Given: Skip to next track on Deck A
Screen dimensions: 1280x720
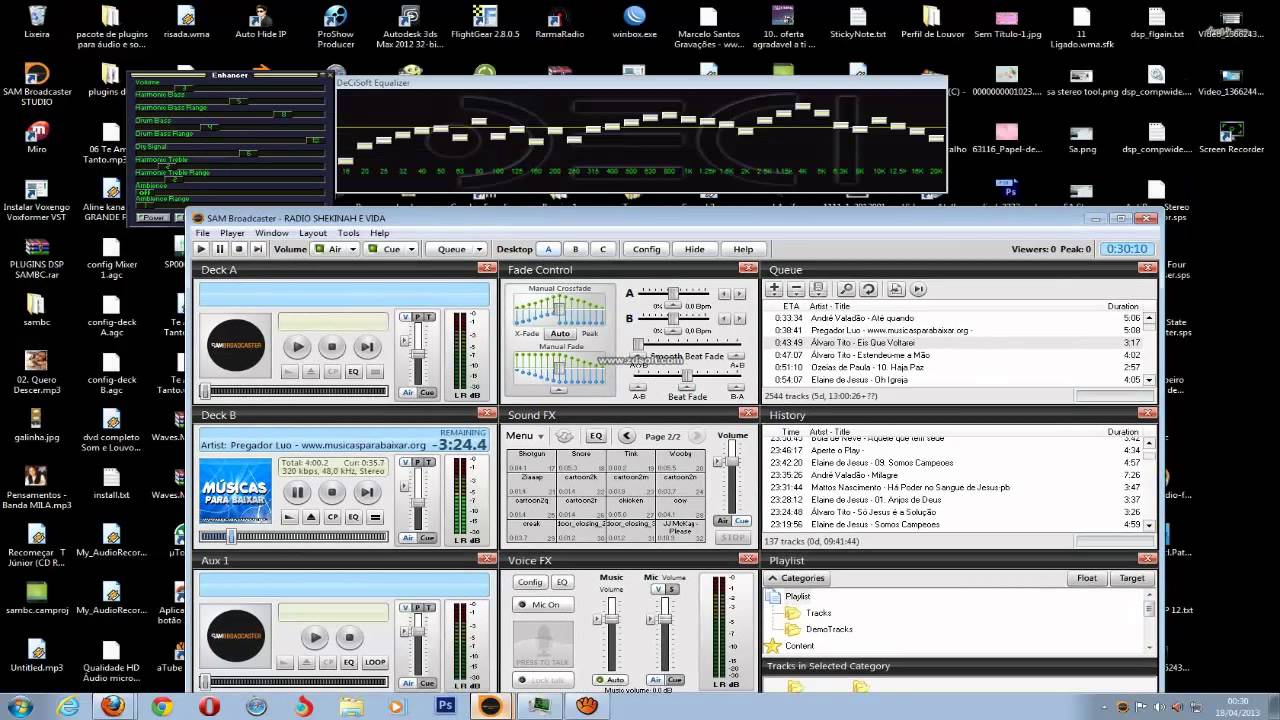Looking at the screenshot, I should [367, 347].
